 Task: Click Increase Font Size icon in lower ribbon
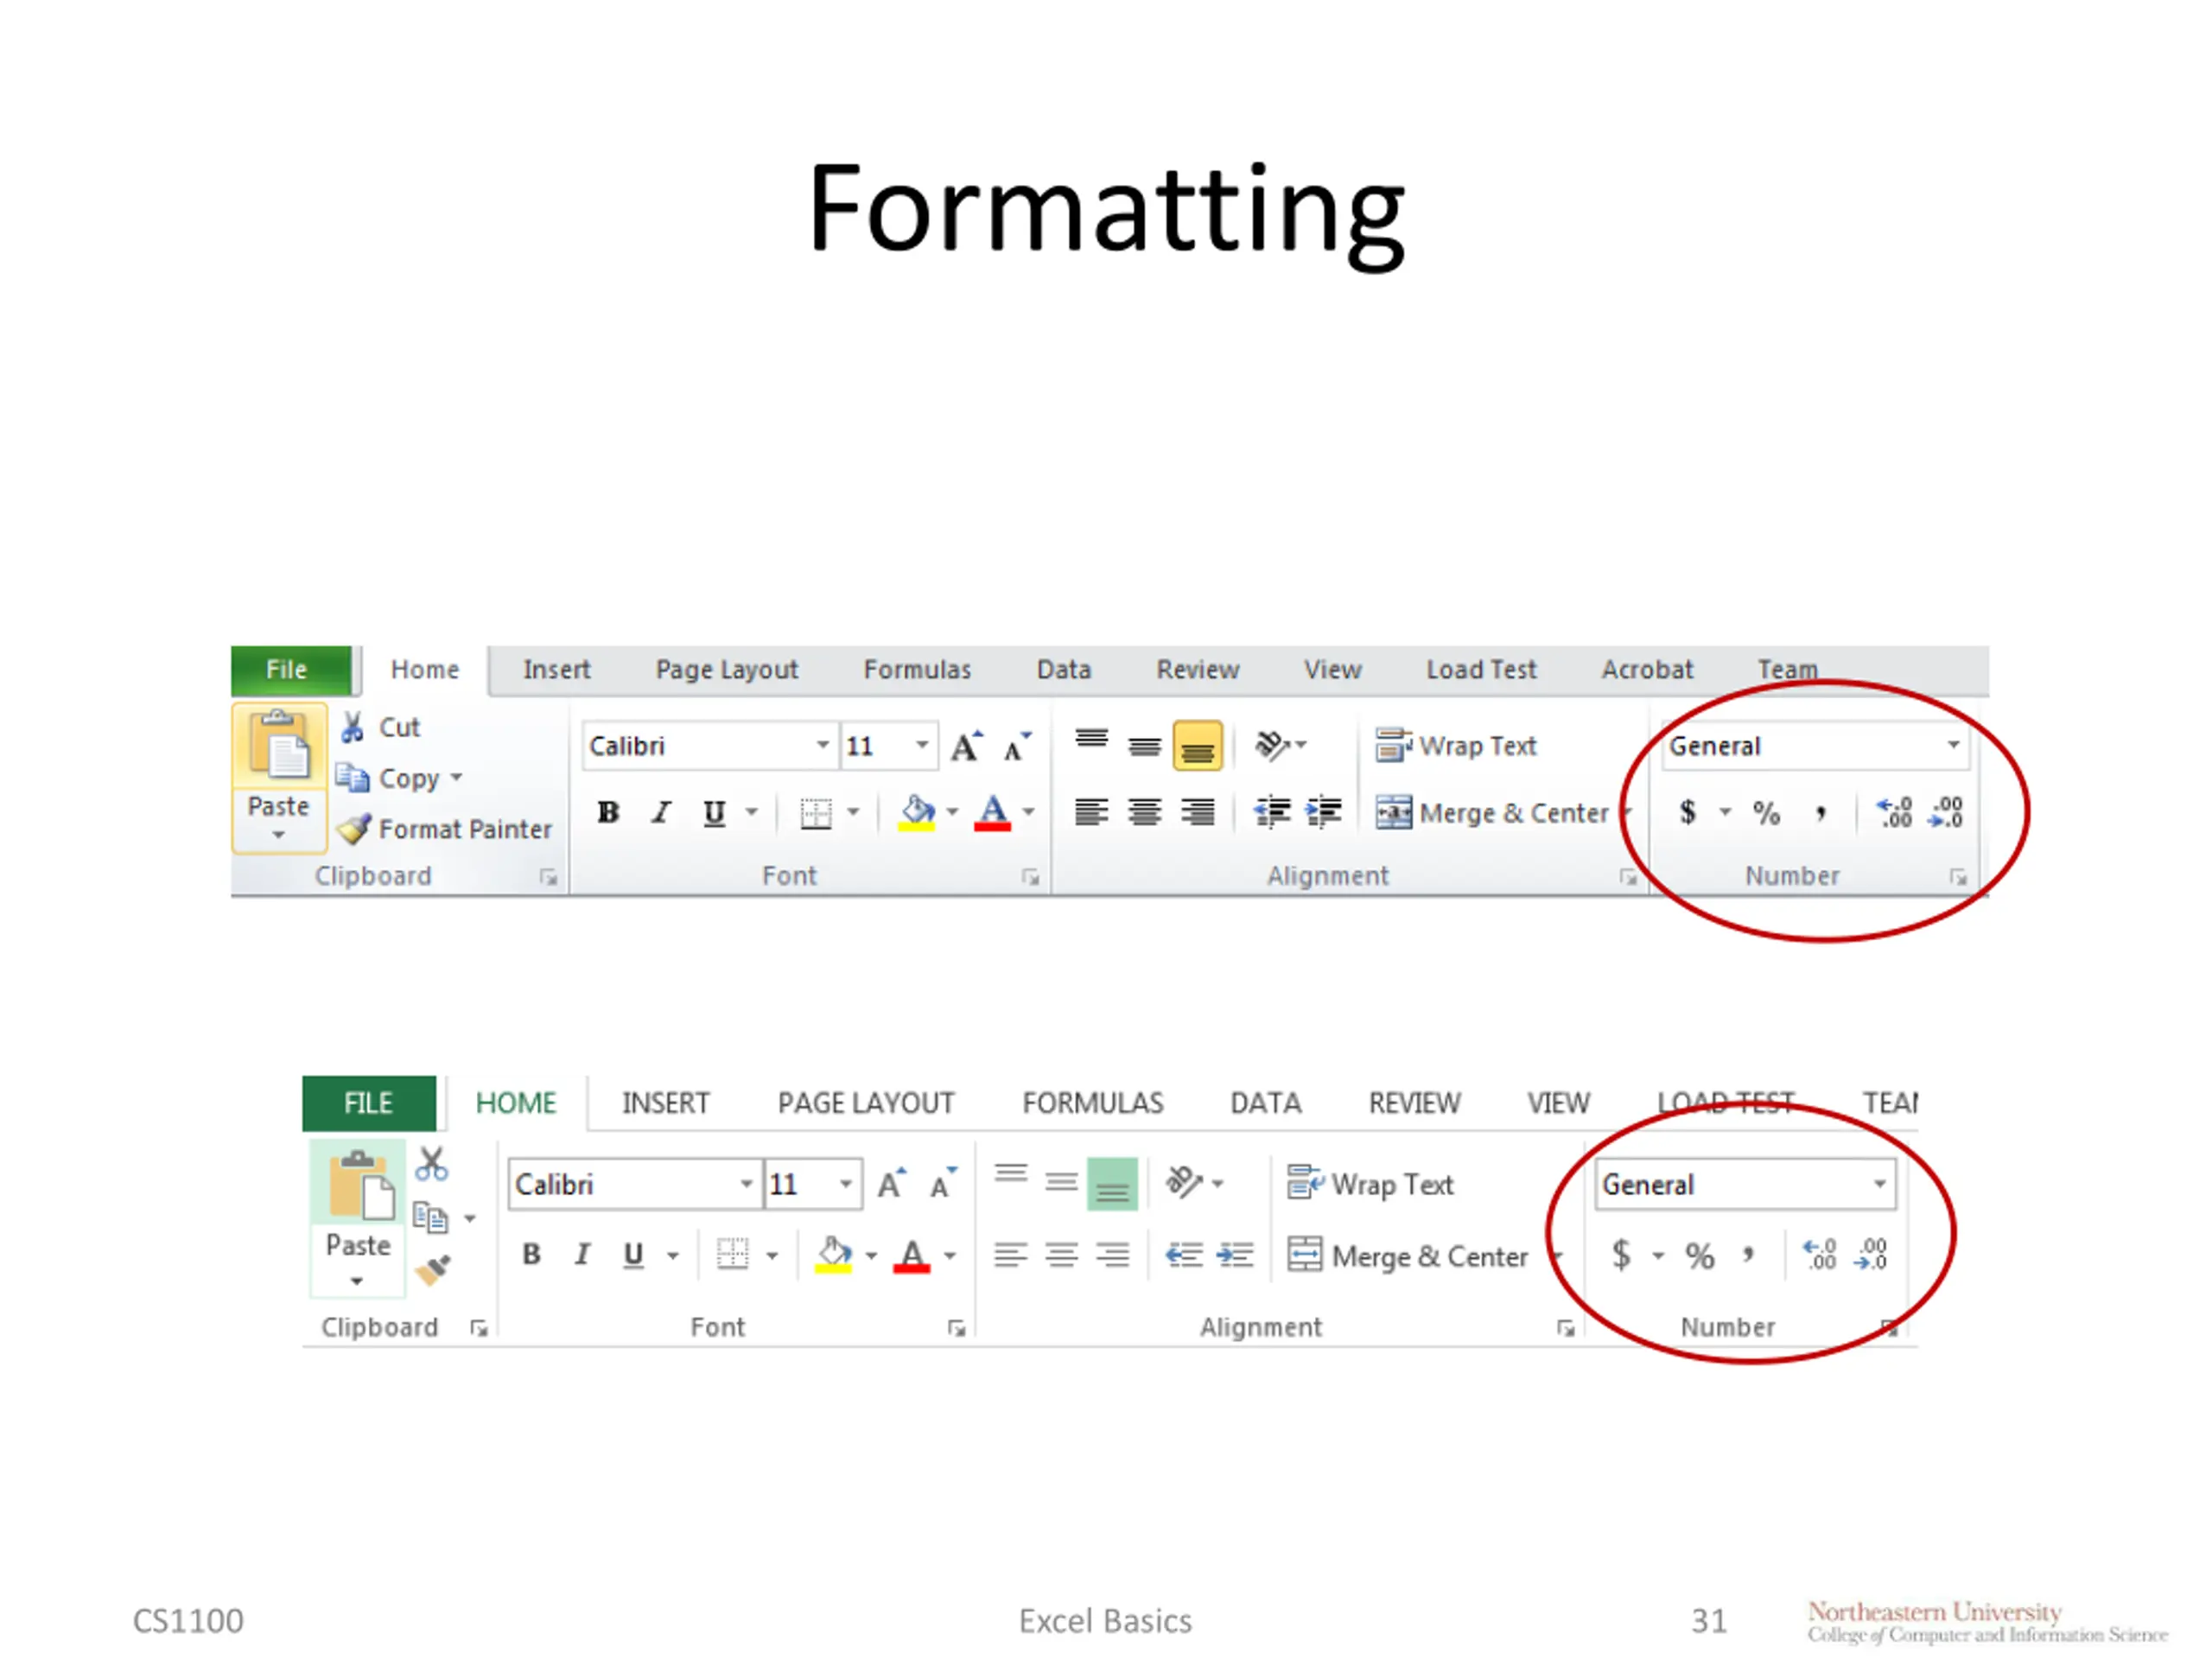pos(891,1184)
